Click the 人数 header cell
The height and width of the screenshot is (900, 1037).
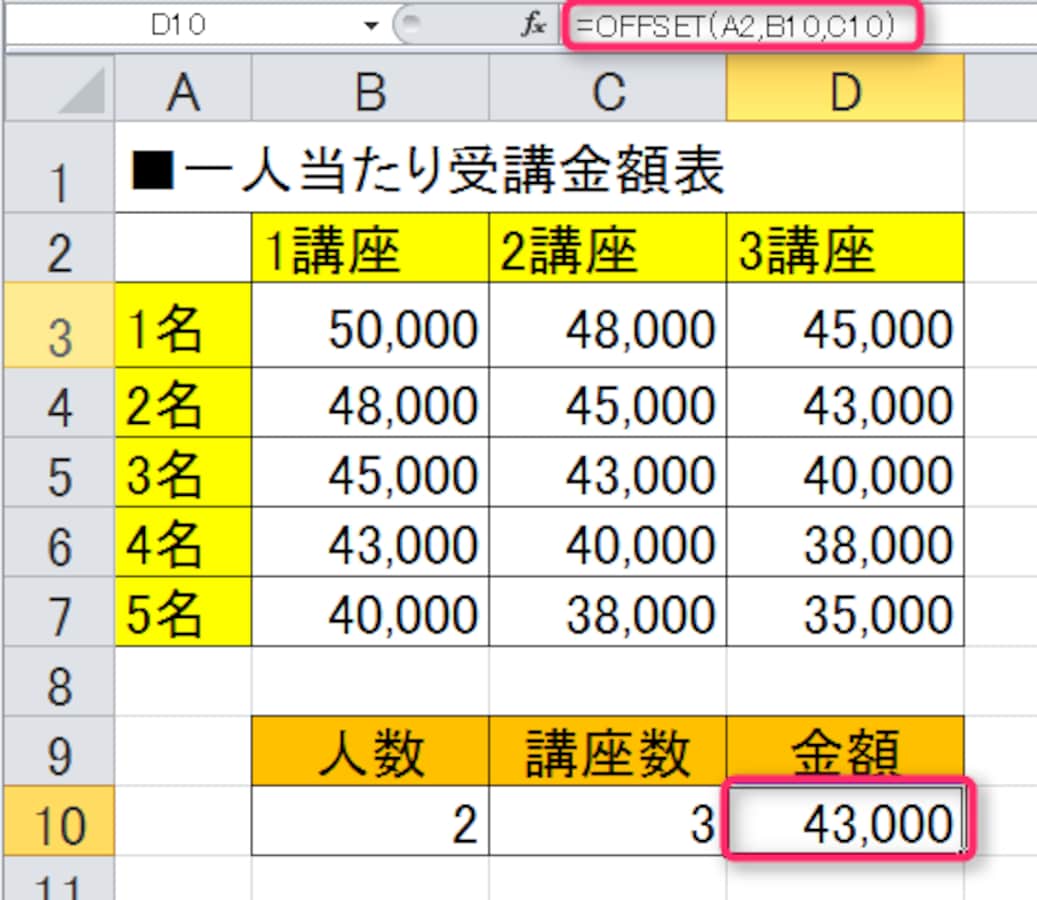point(370,751)
